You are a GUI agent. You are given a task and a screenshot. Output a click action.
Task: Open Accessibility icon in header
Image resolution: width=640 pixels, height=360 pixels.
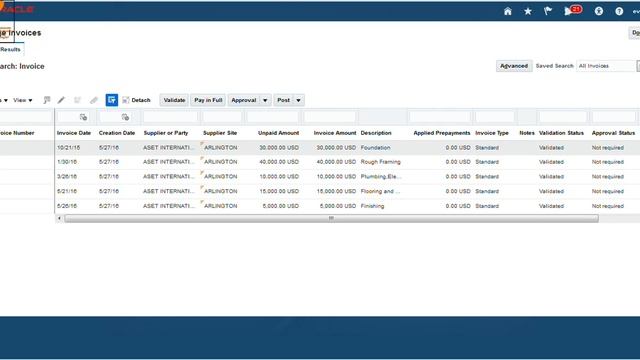pyautogui.click(x=599, y=11)
